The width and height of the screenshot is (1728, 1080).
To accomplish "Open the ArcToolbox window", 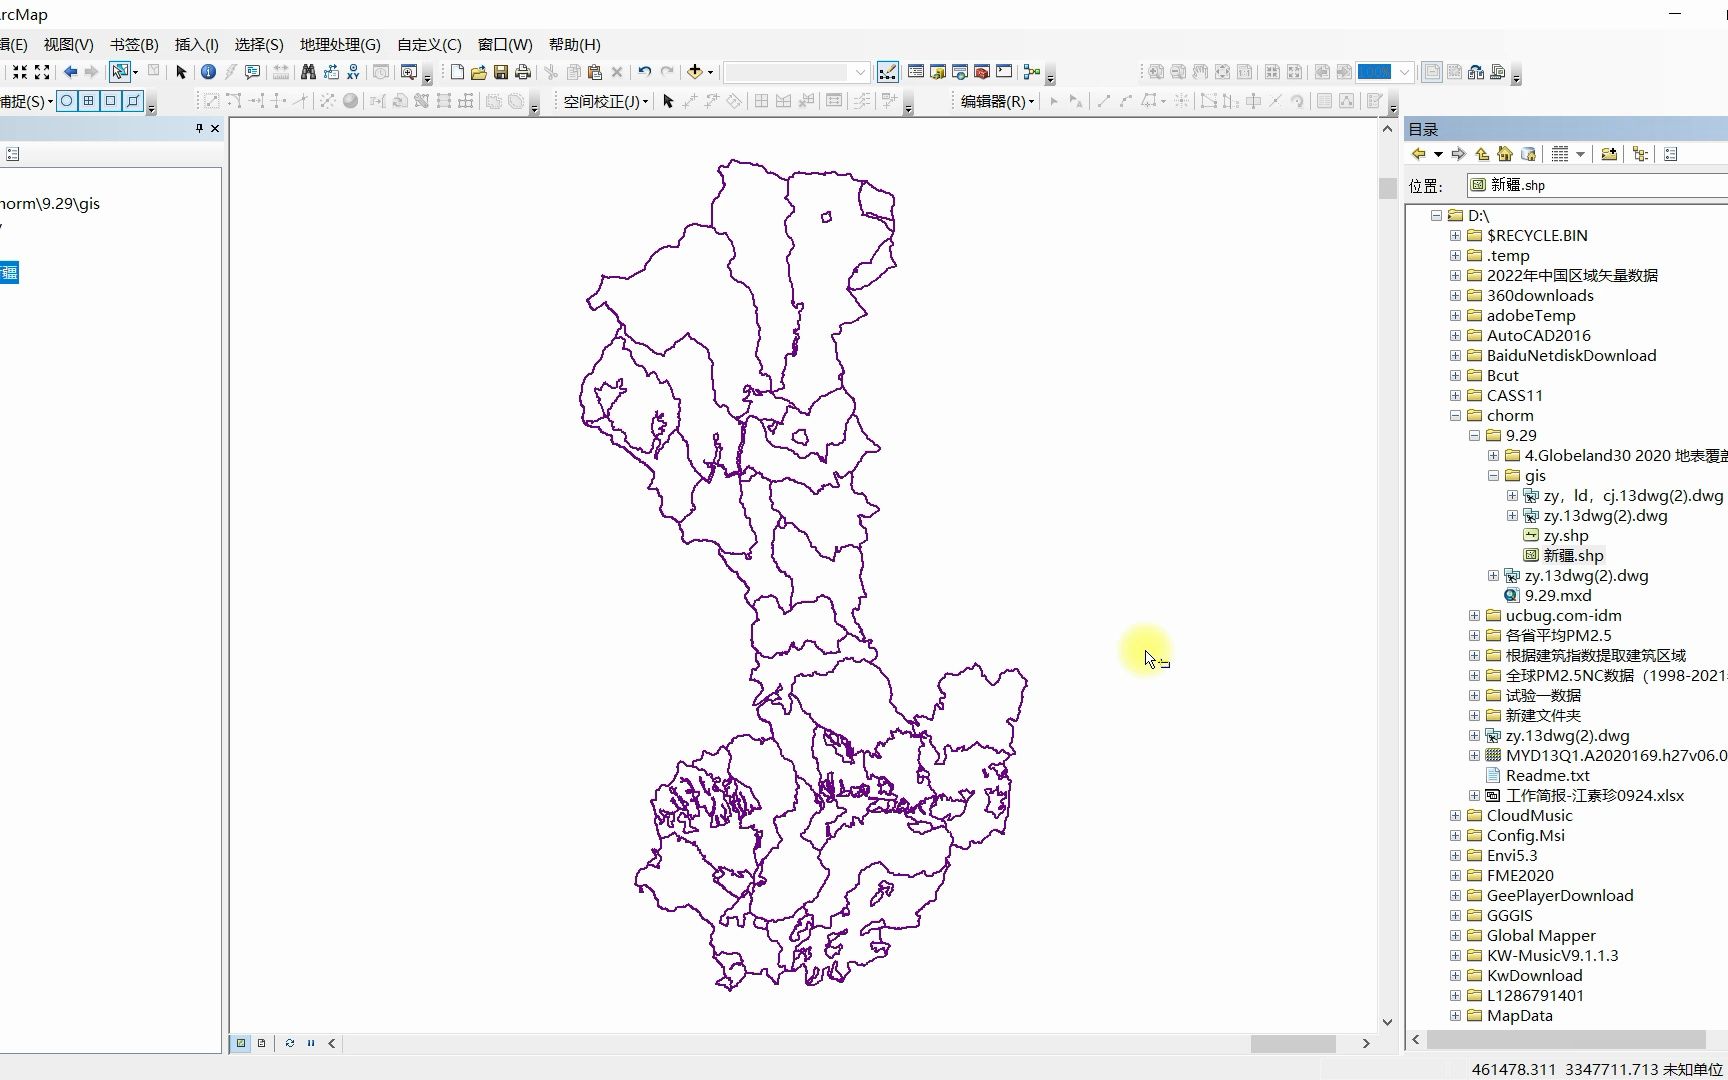I will tap(980, 72).
